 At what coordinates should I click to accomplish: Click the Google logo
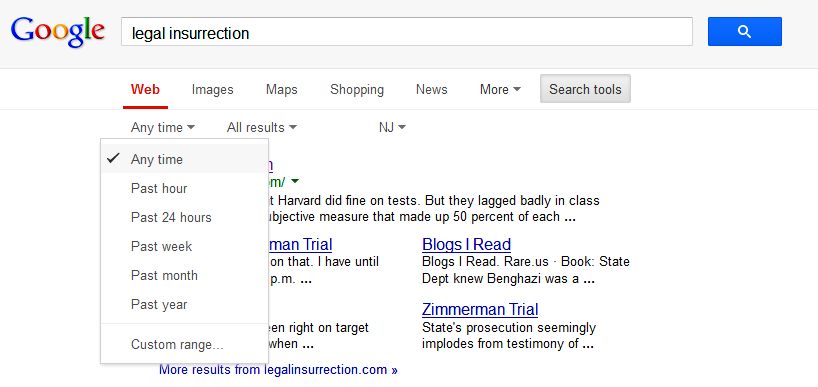(58, 31)
